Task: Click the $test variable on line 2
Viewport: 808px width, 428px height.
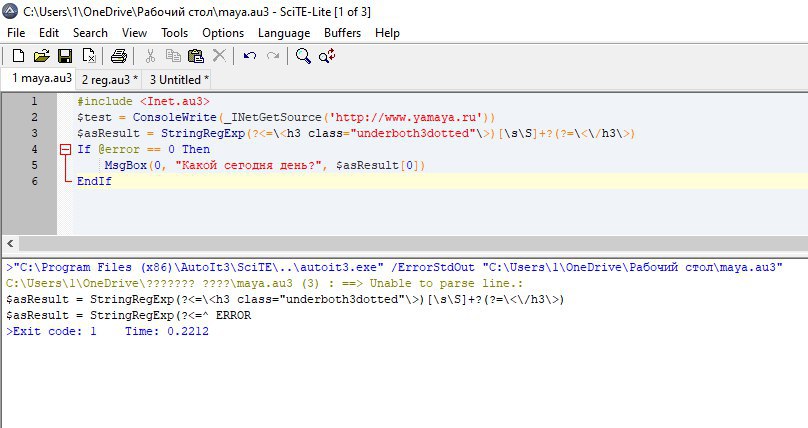Action: click(94, 117)
